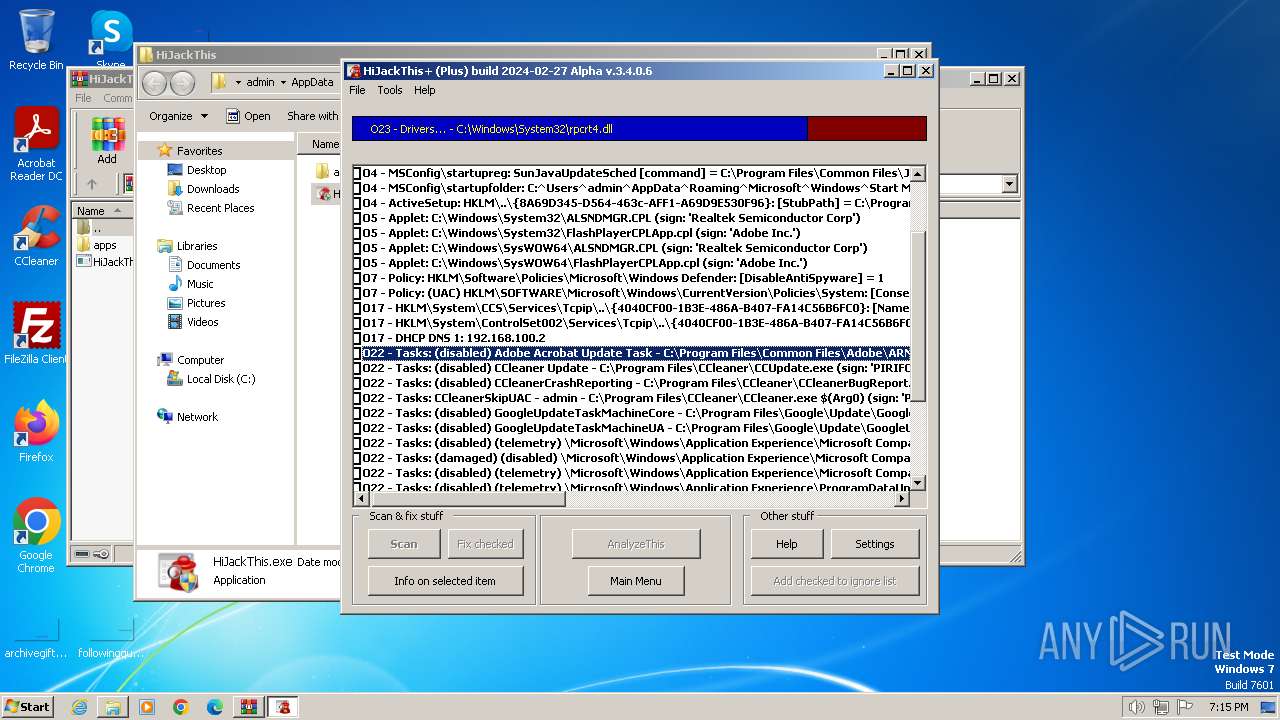Select Local Disk (C:) in sidebar
The height and width of the screenshot is (720, 1280).
coord(220,379)
